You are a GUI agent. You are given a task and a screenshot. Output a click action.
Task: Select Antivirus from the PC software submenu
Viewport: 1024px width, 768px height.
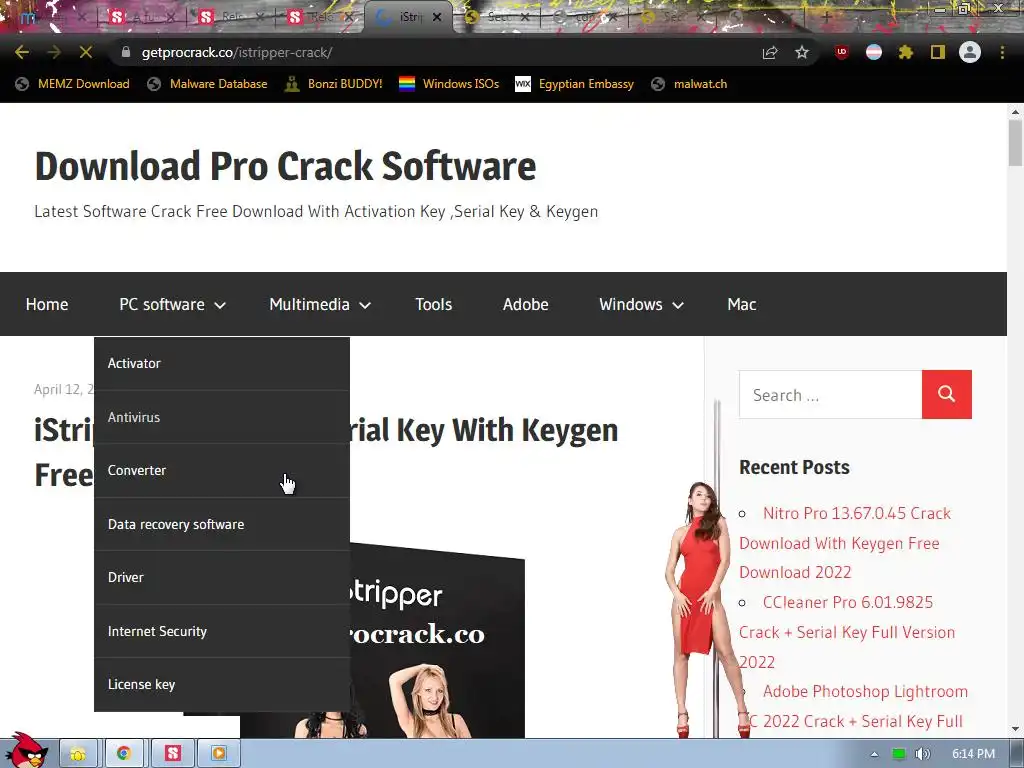(222, 417)
